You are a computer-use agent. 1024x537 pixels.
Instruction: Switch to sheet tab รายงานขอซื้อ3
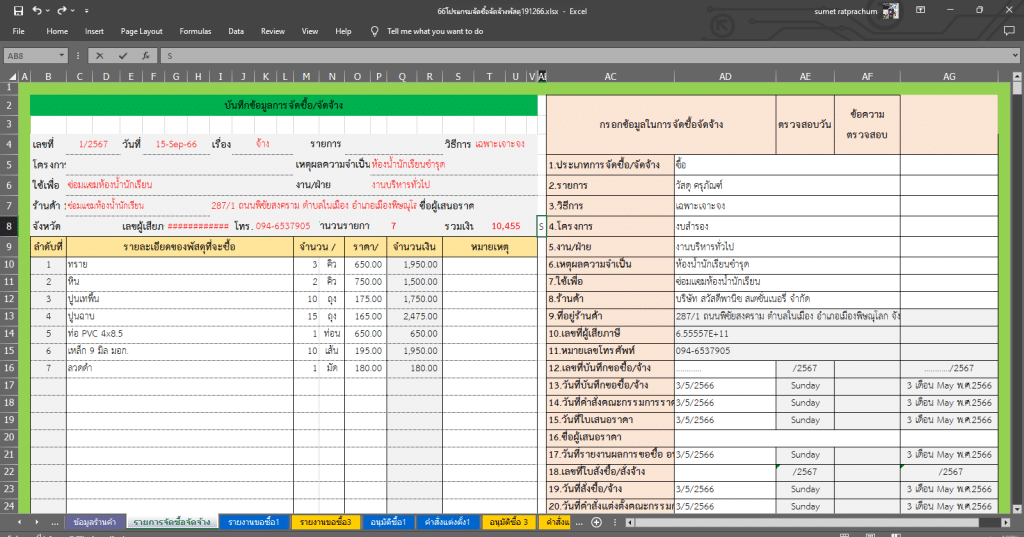(x=325, y=522)
